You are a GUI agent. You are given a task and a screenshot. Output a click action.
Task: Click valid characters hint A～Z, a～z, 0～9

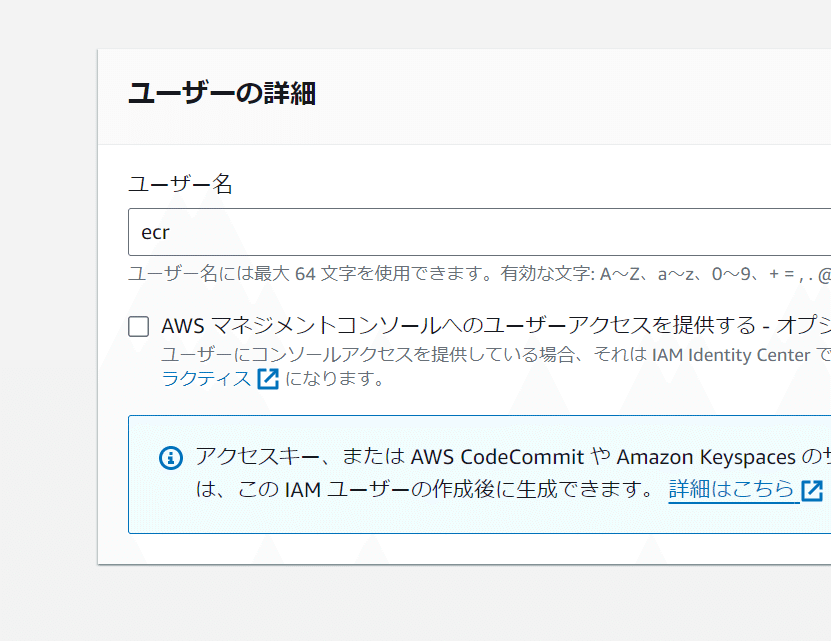tap(680, 273)
